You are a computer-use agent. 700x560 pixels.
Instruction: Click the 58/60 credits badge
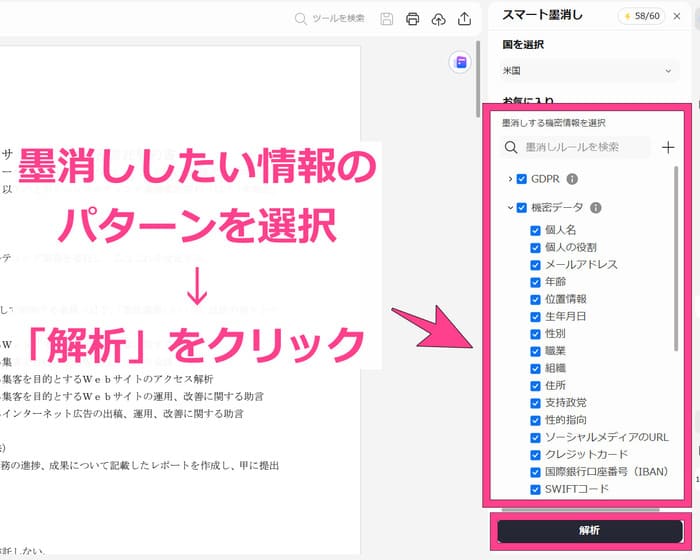pyautogui.click(x=642, y=16)
